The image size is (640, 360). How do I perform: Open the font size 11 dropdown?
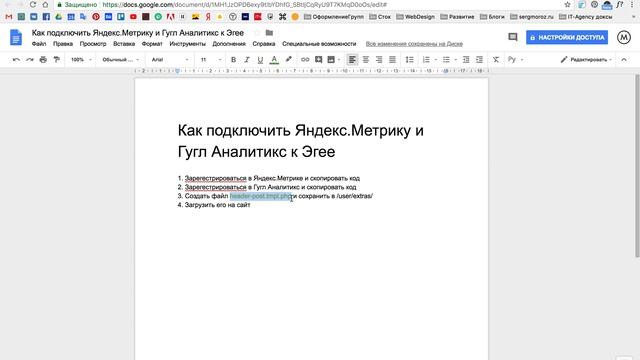coord(211,60)
